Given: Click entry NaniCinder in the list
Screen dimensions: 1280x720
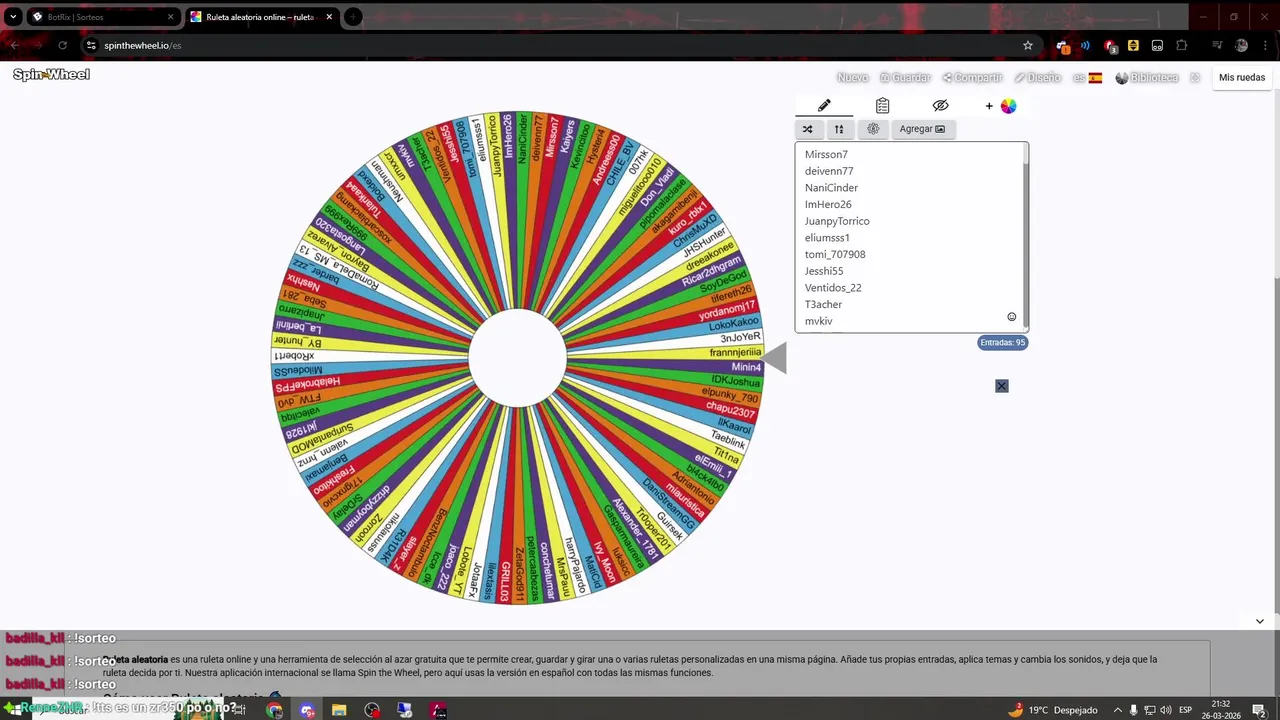Looking at the screenshot, I should [x=831, y=188].
